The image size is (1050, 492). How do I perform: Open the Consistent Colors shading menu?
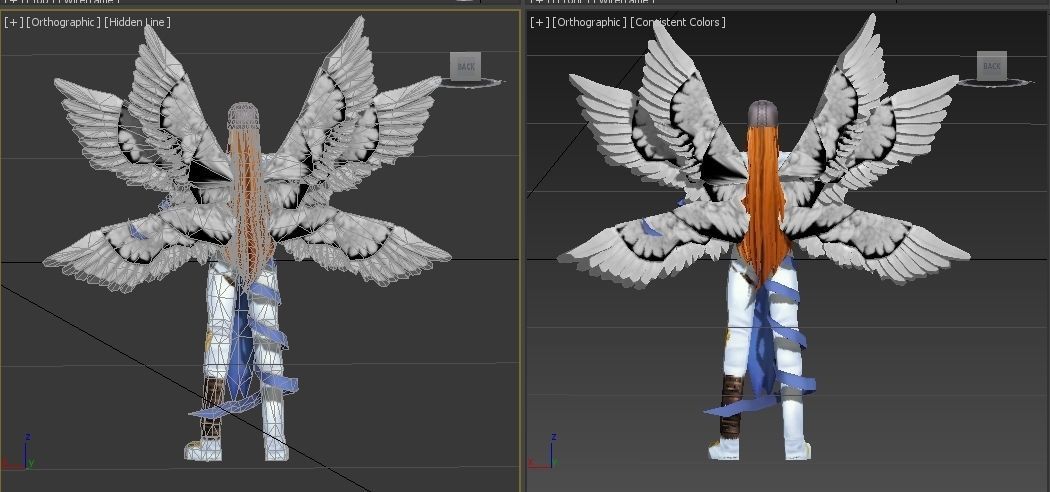pos(678,22)
